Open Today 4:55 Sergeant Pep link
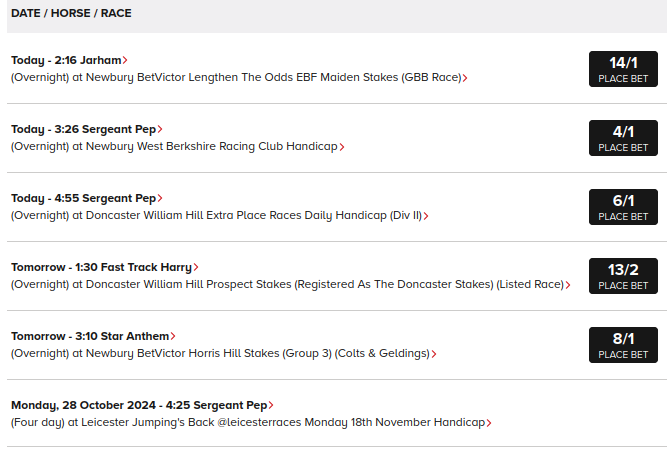Viewport: 670px width, 457px height. click(x=84, y=198)
